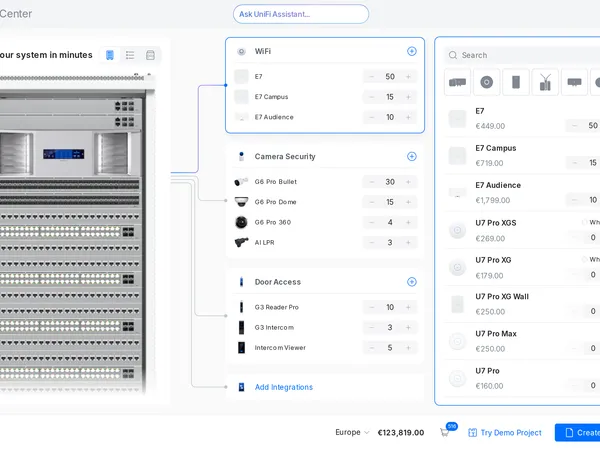Switch to the third layout view icon
600x450 pixels.
coord(150,55)
